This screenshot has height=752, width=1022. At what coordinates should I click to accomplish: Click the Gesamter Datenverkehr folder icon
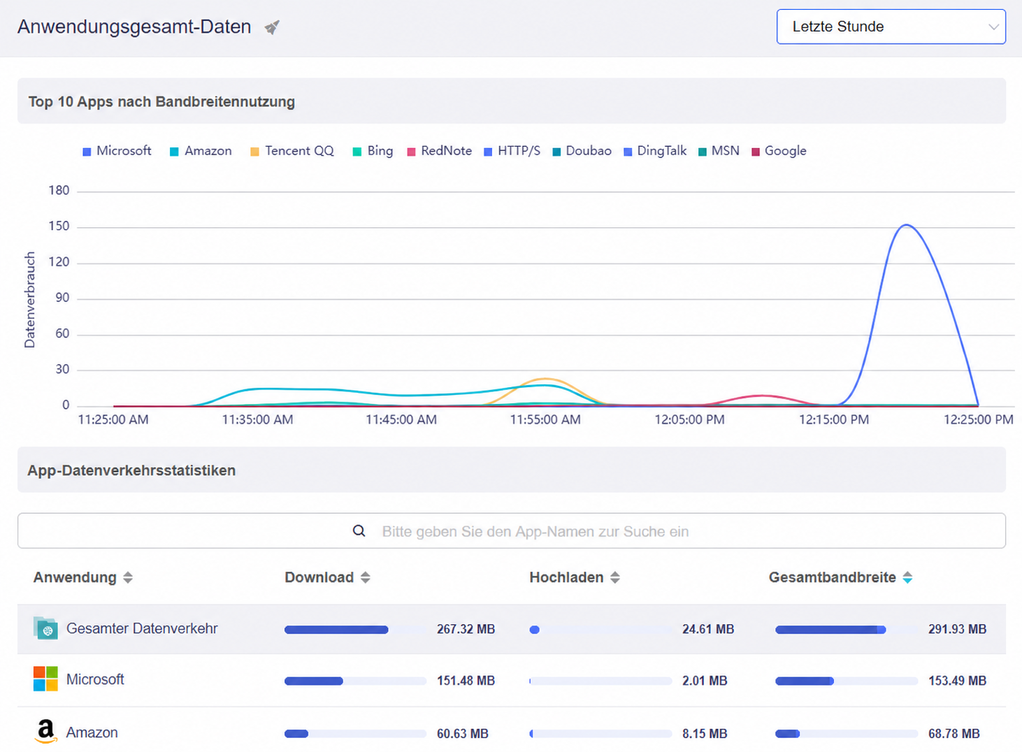(x=46, y=629)
